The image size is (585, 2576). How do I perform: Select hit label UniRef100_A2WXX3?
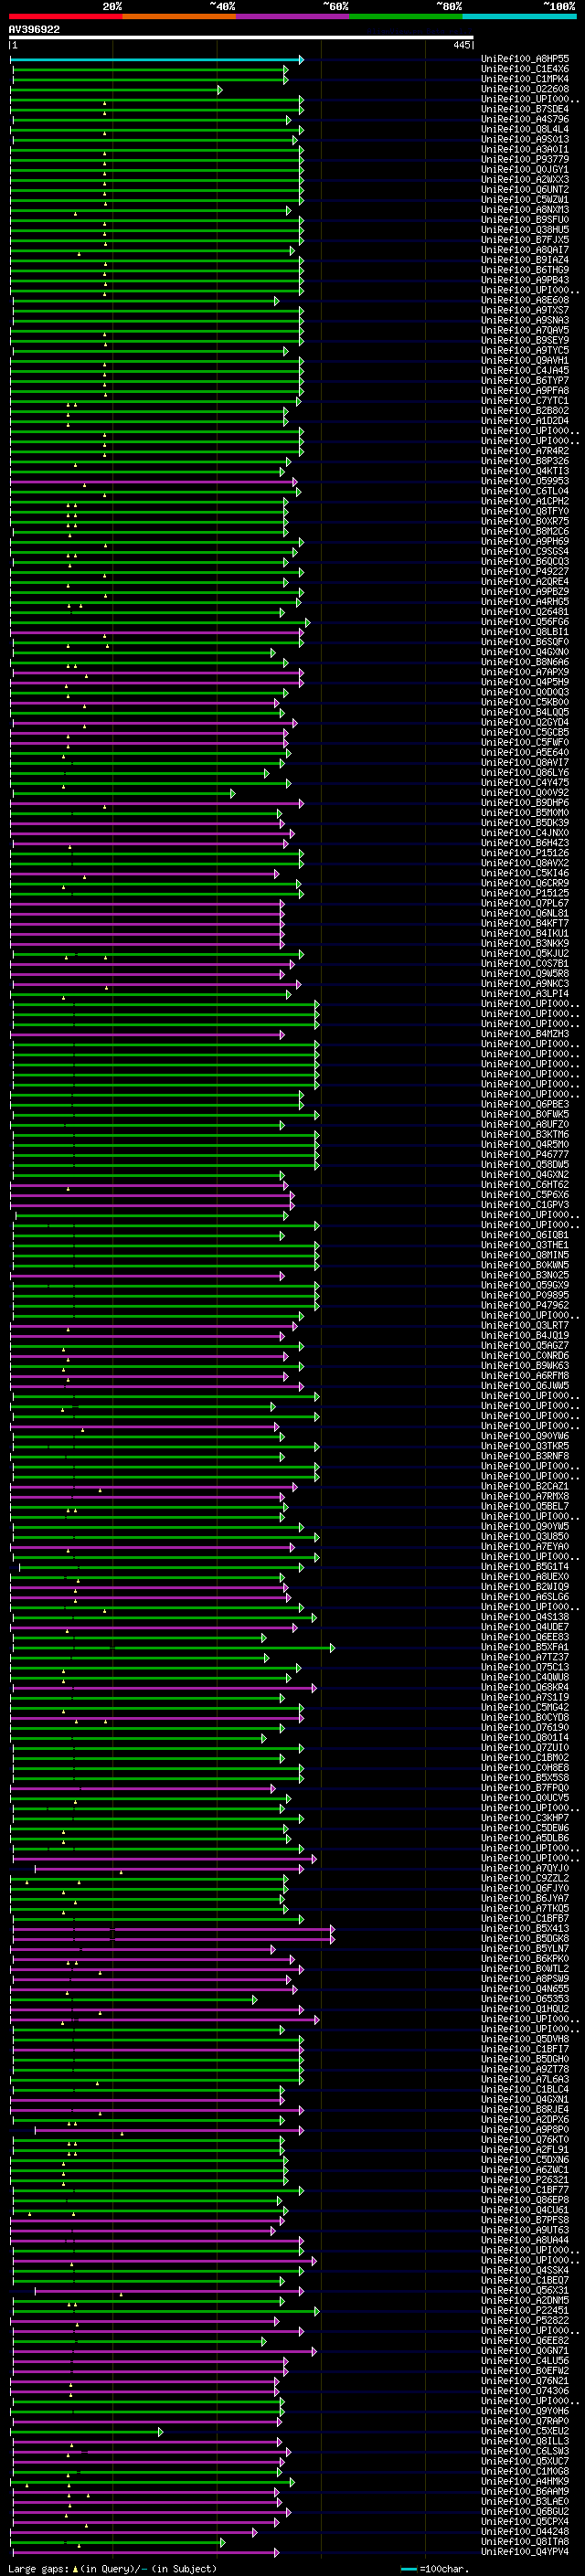(525, 180)
